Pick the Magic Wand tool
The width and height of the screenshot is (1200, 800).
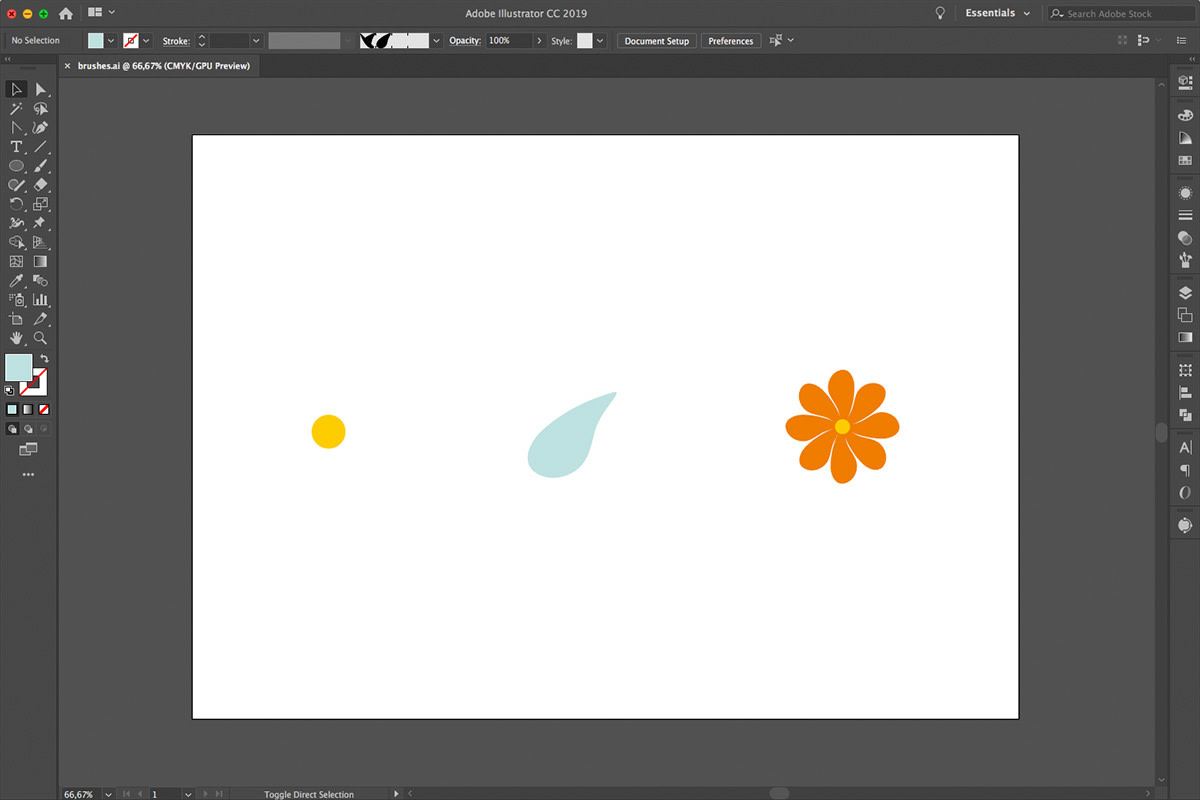pos(16,109)
